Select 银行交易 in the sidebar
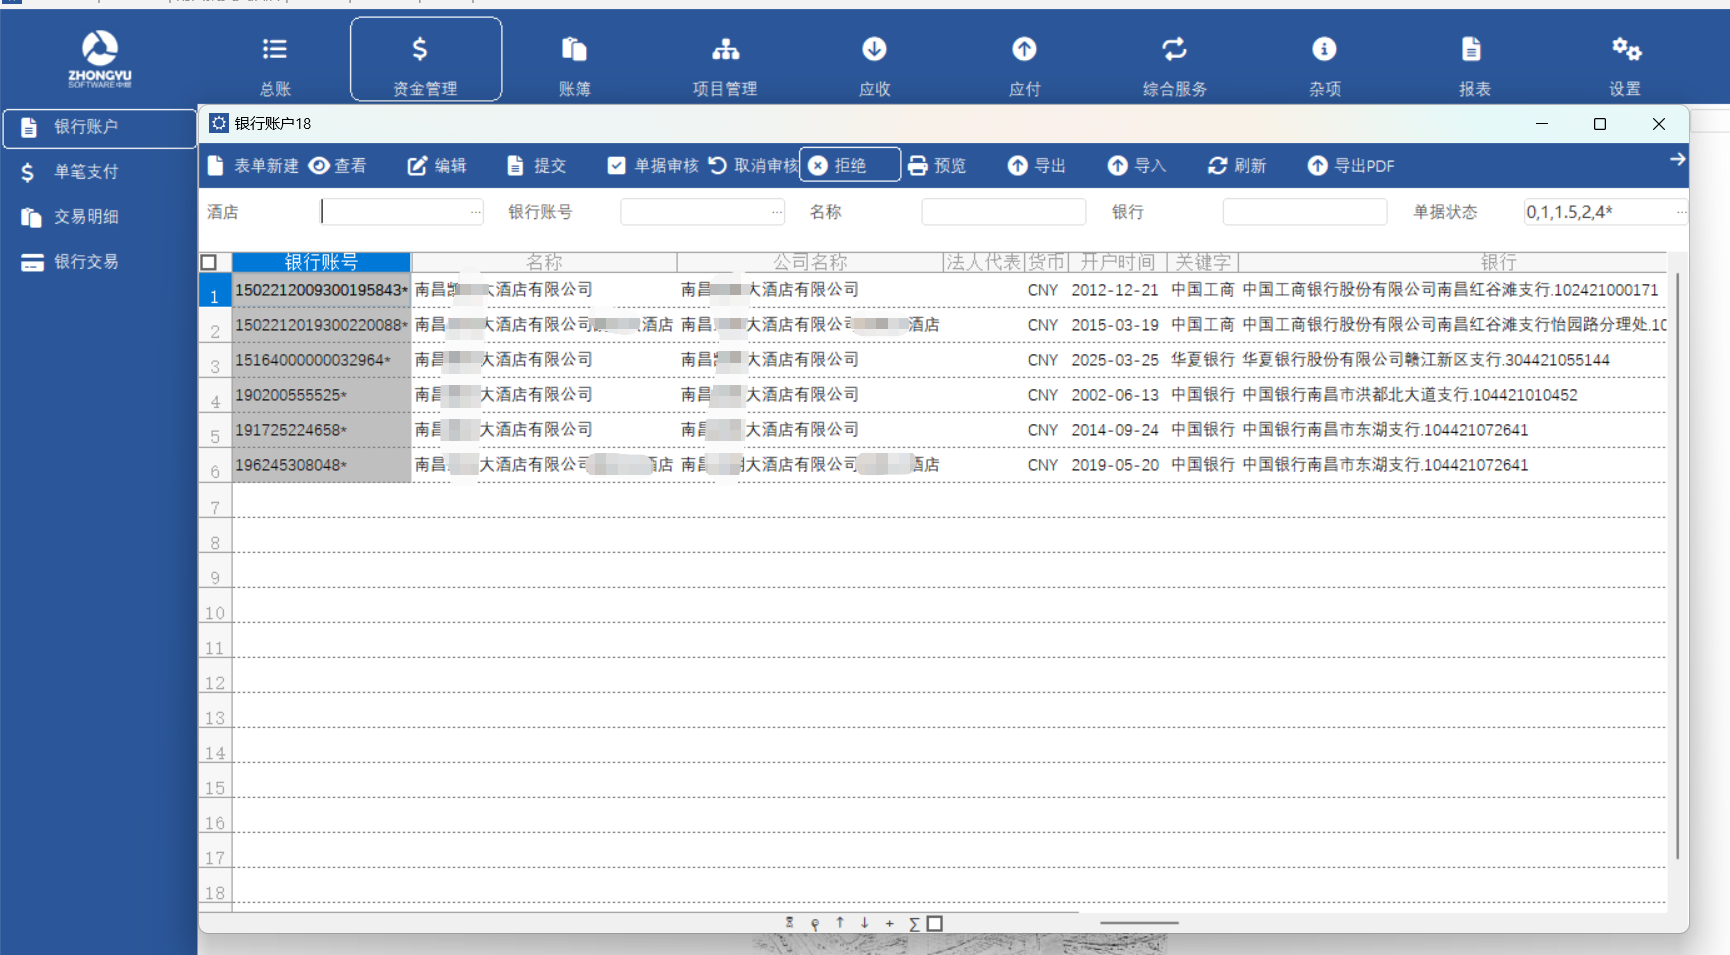 pyautogui.click(x=85, y=262)
